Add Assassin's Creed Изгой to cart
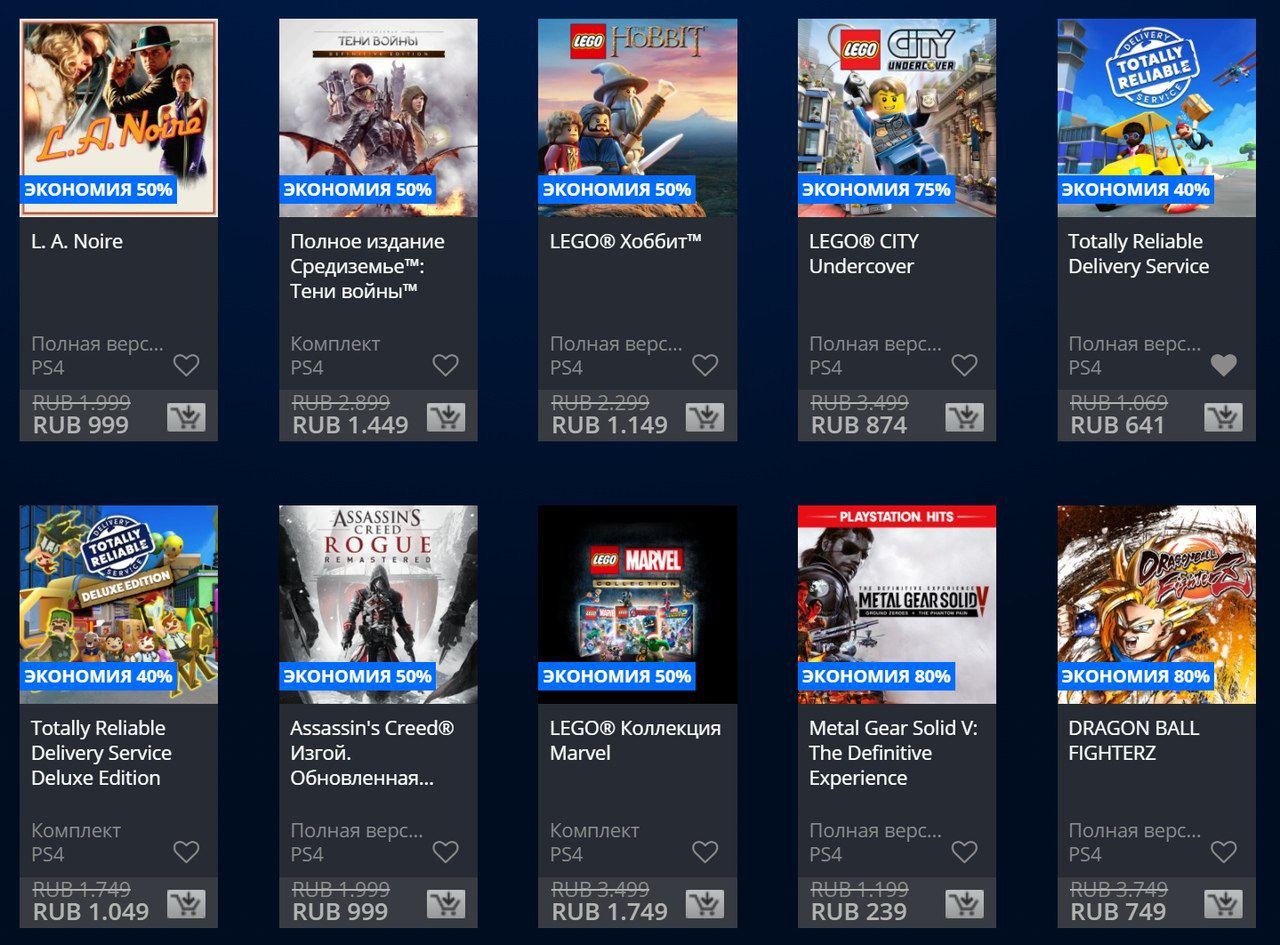 446,904
